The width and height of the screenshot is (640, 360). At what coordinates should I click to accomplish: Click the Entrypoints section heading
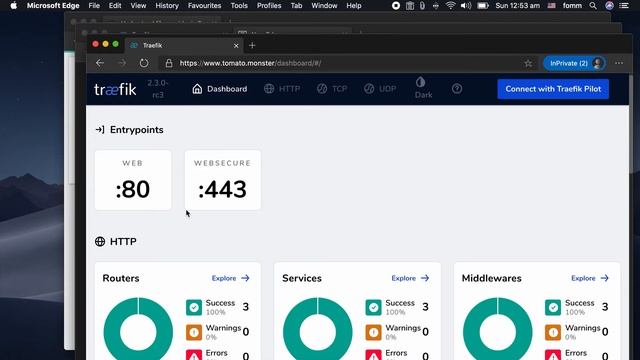click(129, 130)
